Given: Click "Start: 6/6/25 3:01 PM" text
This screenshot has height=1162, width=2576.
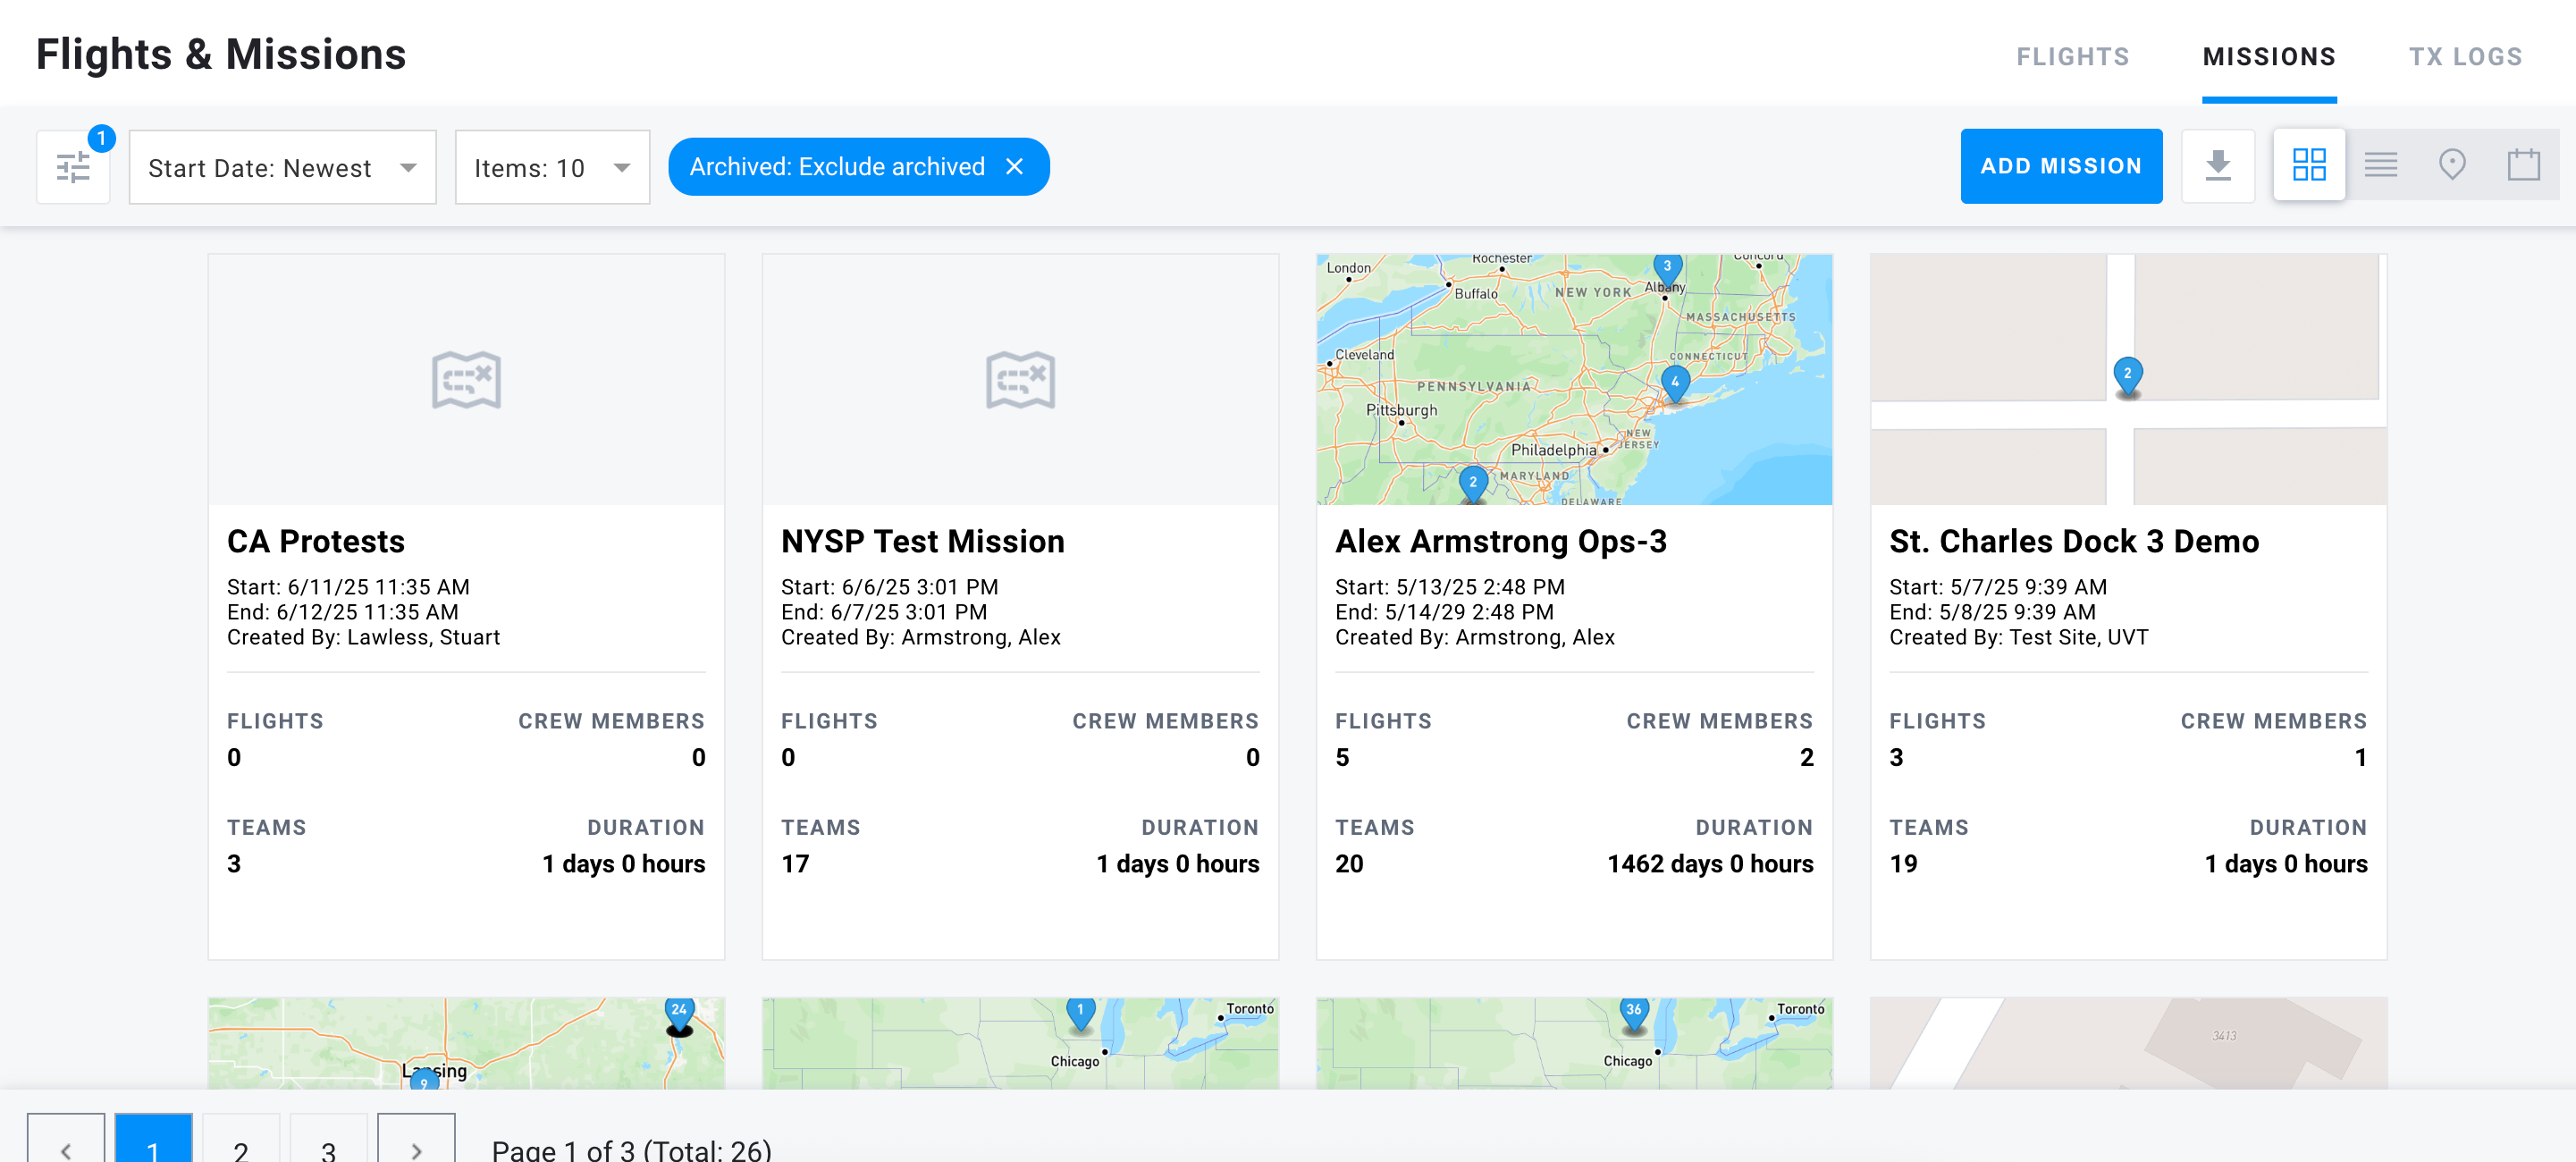Looking at the screenshot, I should (x=889, y=587).
